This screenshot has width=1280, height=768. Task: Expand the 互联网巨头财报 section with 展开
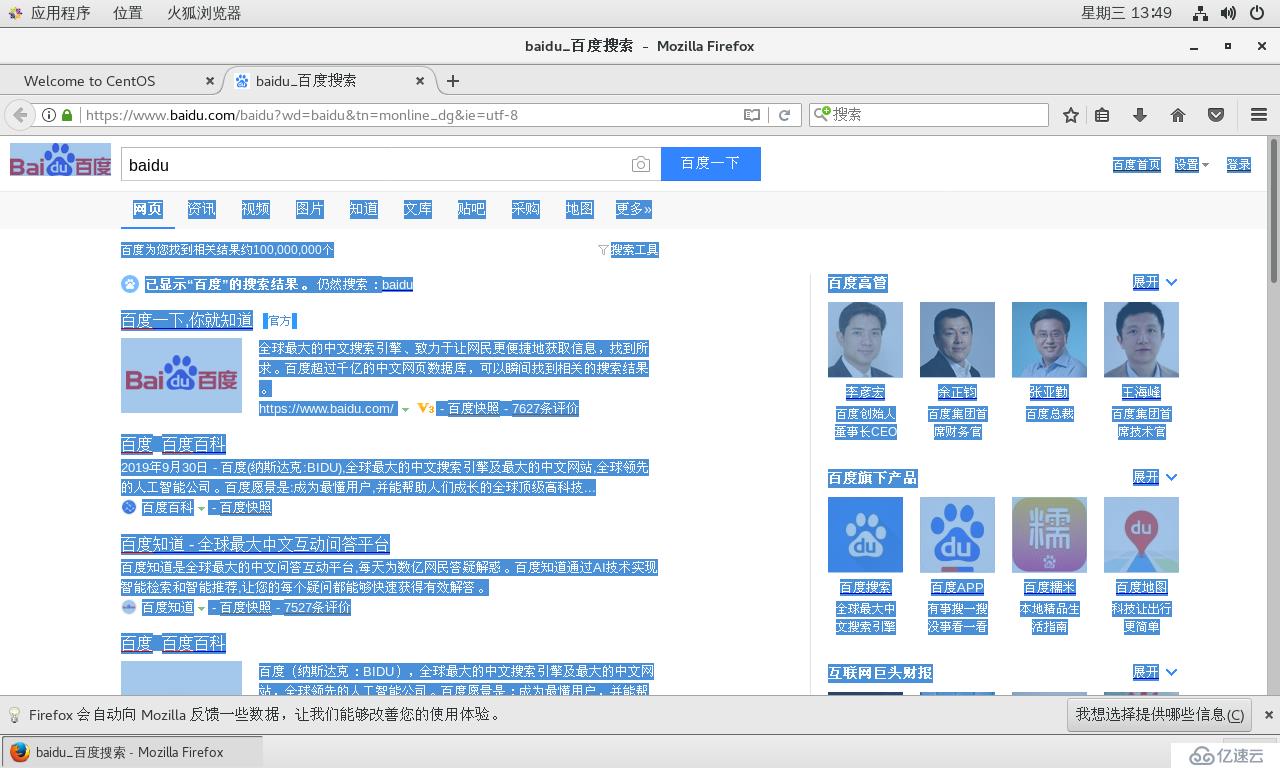(1155, 672)
